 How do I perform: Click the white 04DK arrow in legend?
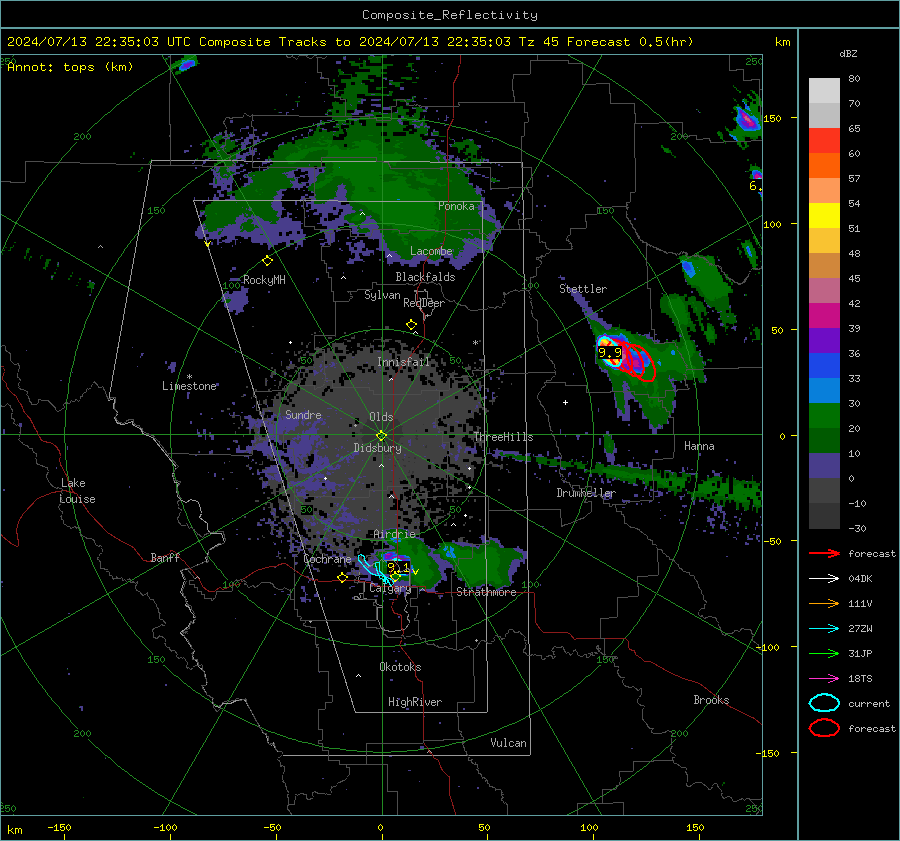point(824,579)
